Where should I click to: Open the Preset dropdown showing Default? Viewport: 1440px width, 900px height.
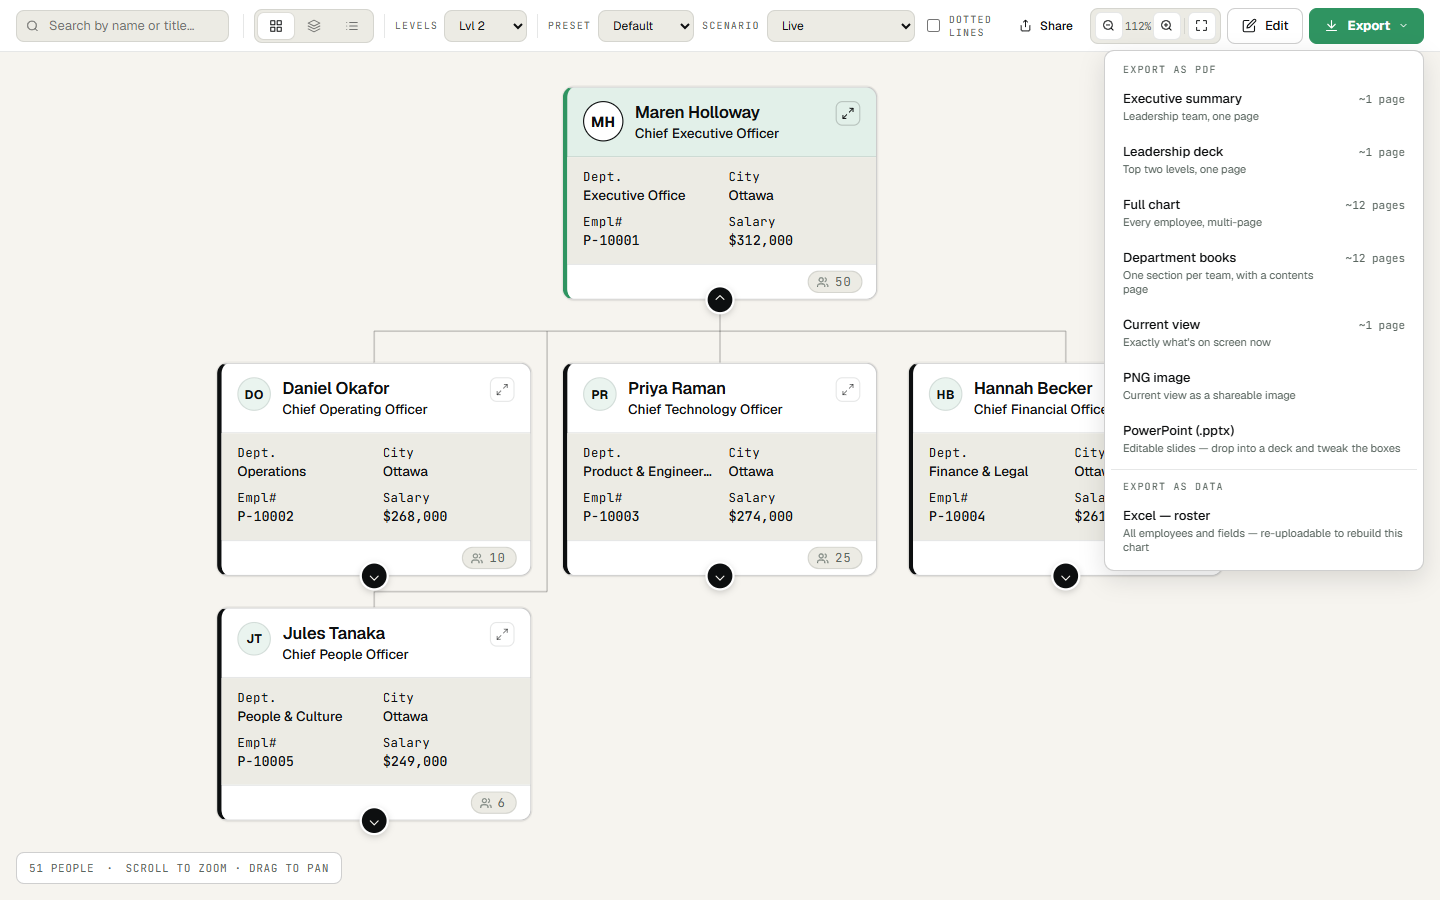[x=646, y=26]
